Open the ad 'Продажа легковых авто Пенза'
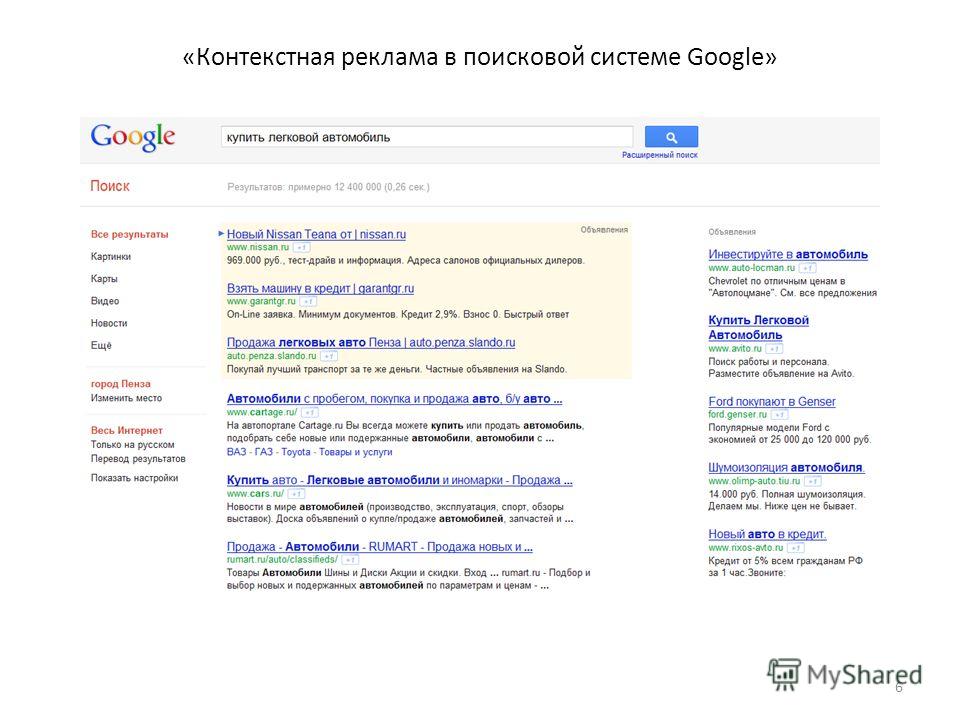Screen dimensions: 960x720 pyautogui.click(x=371, y=342)
